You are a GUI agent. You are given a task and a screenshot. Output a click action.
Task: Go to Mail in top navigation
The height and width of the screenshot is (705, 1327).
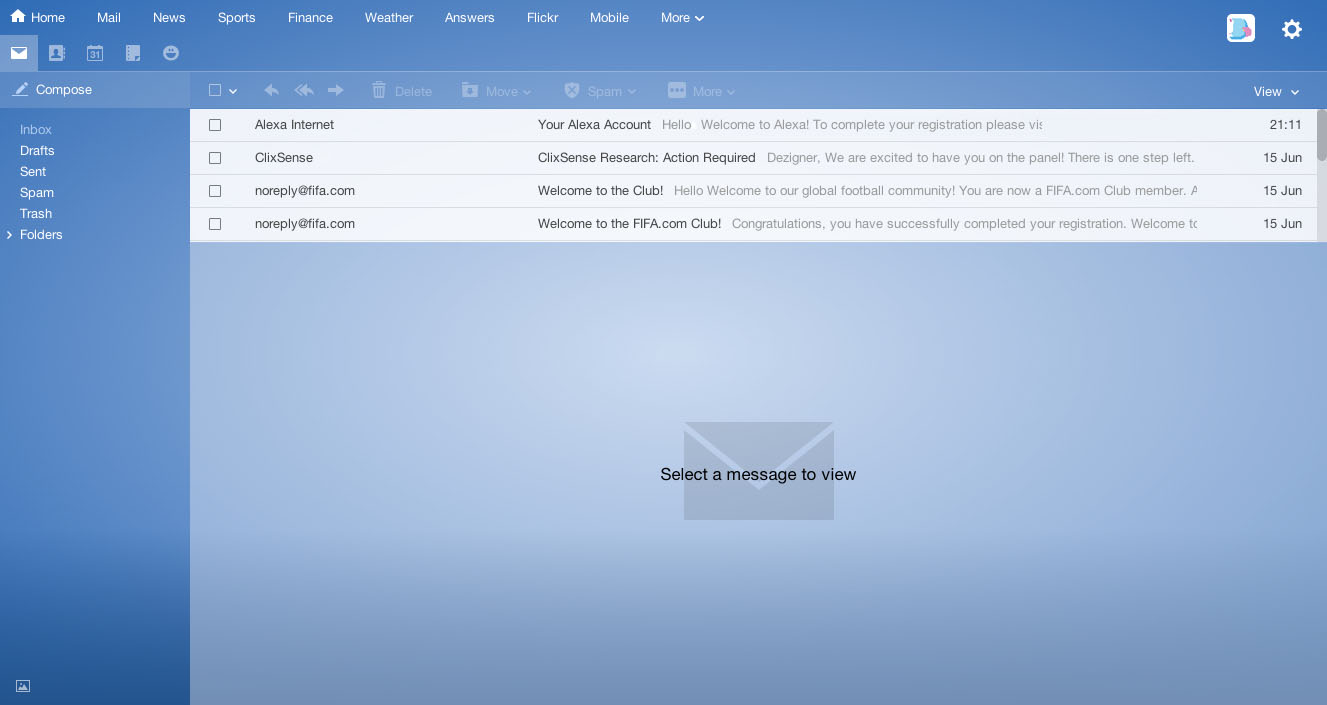(109, 17)
